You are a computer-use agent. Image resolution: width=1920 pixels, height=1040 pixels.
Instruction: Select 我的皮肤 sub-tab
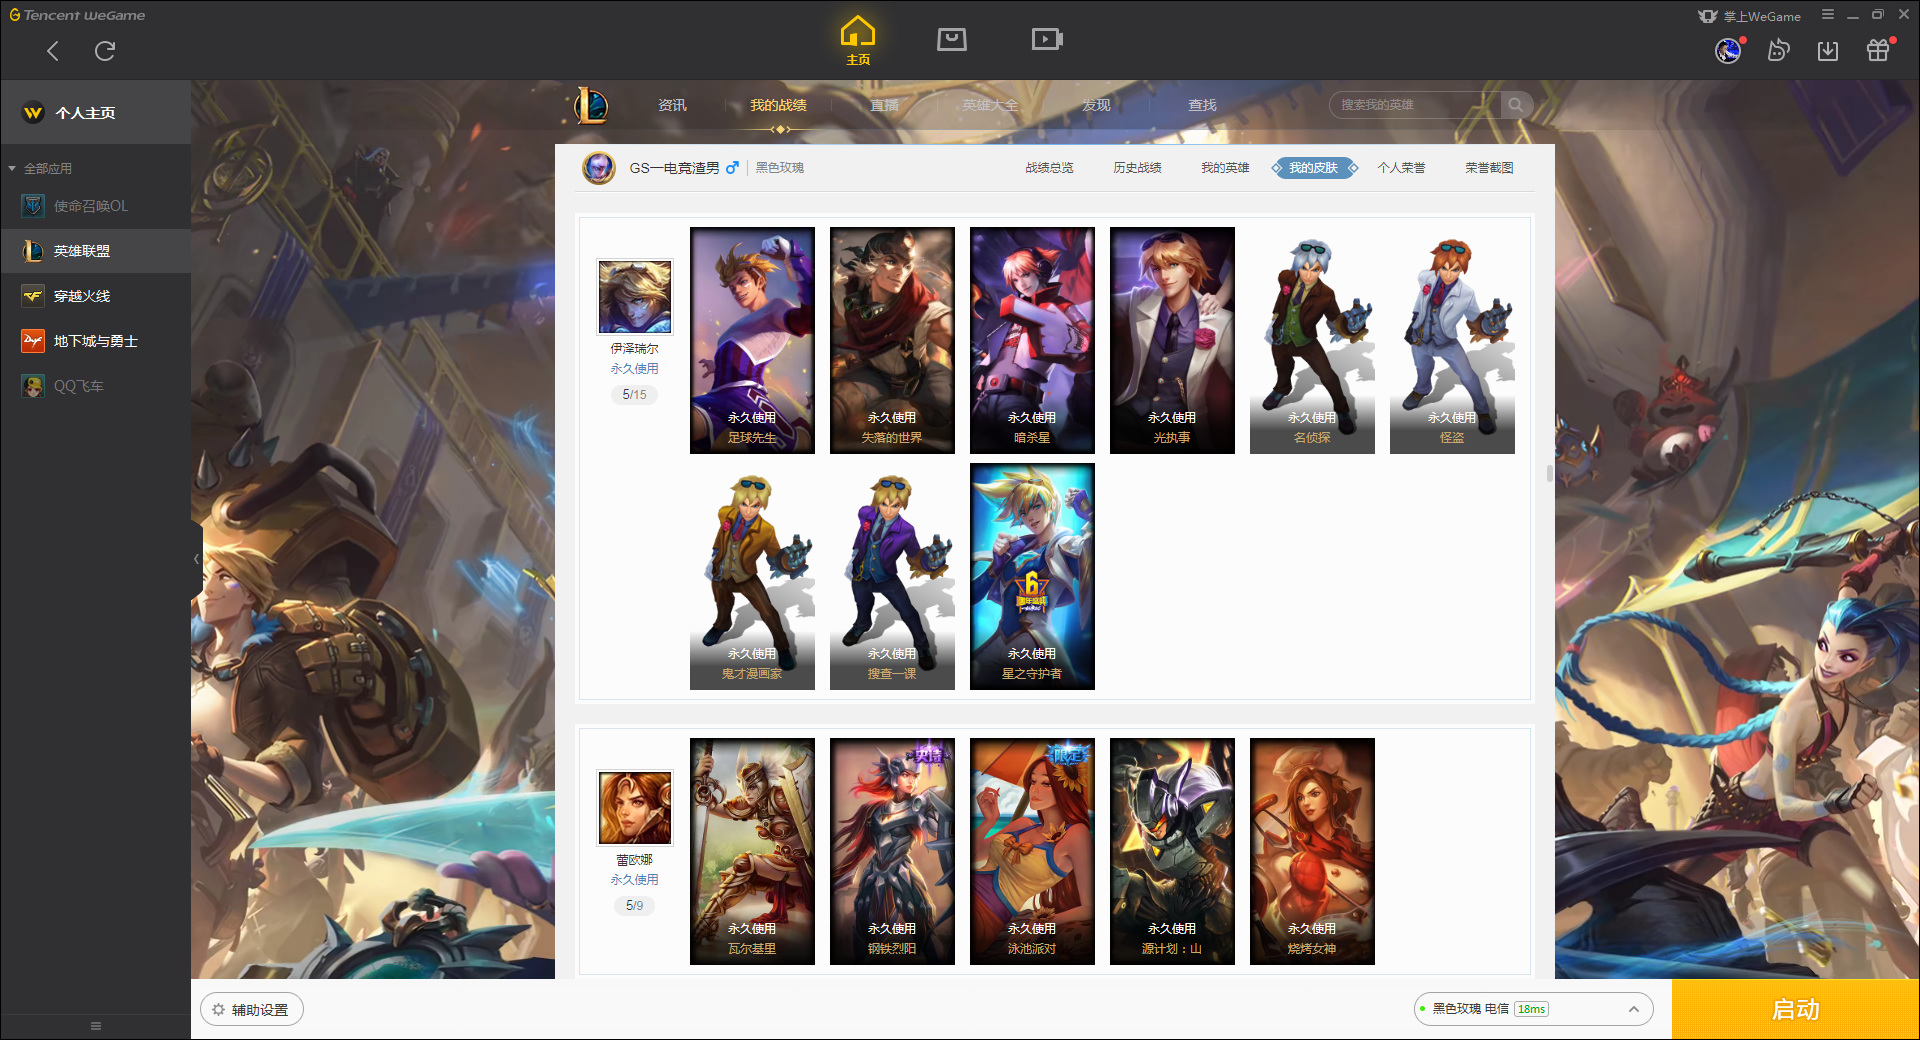[x=1314, y=168]
